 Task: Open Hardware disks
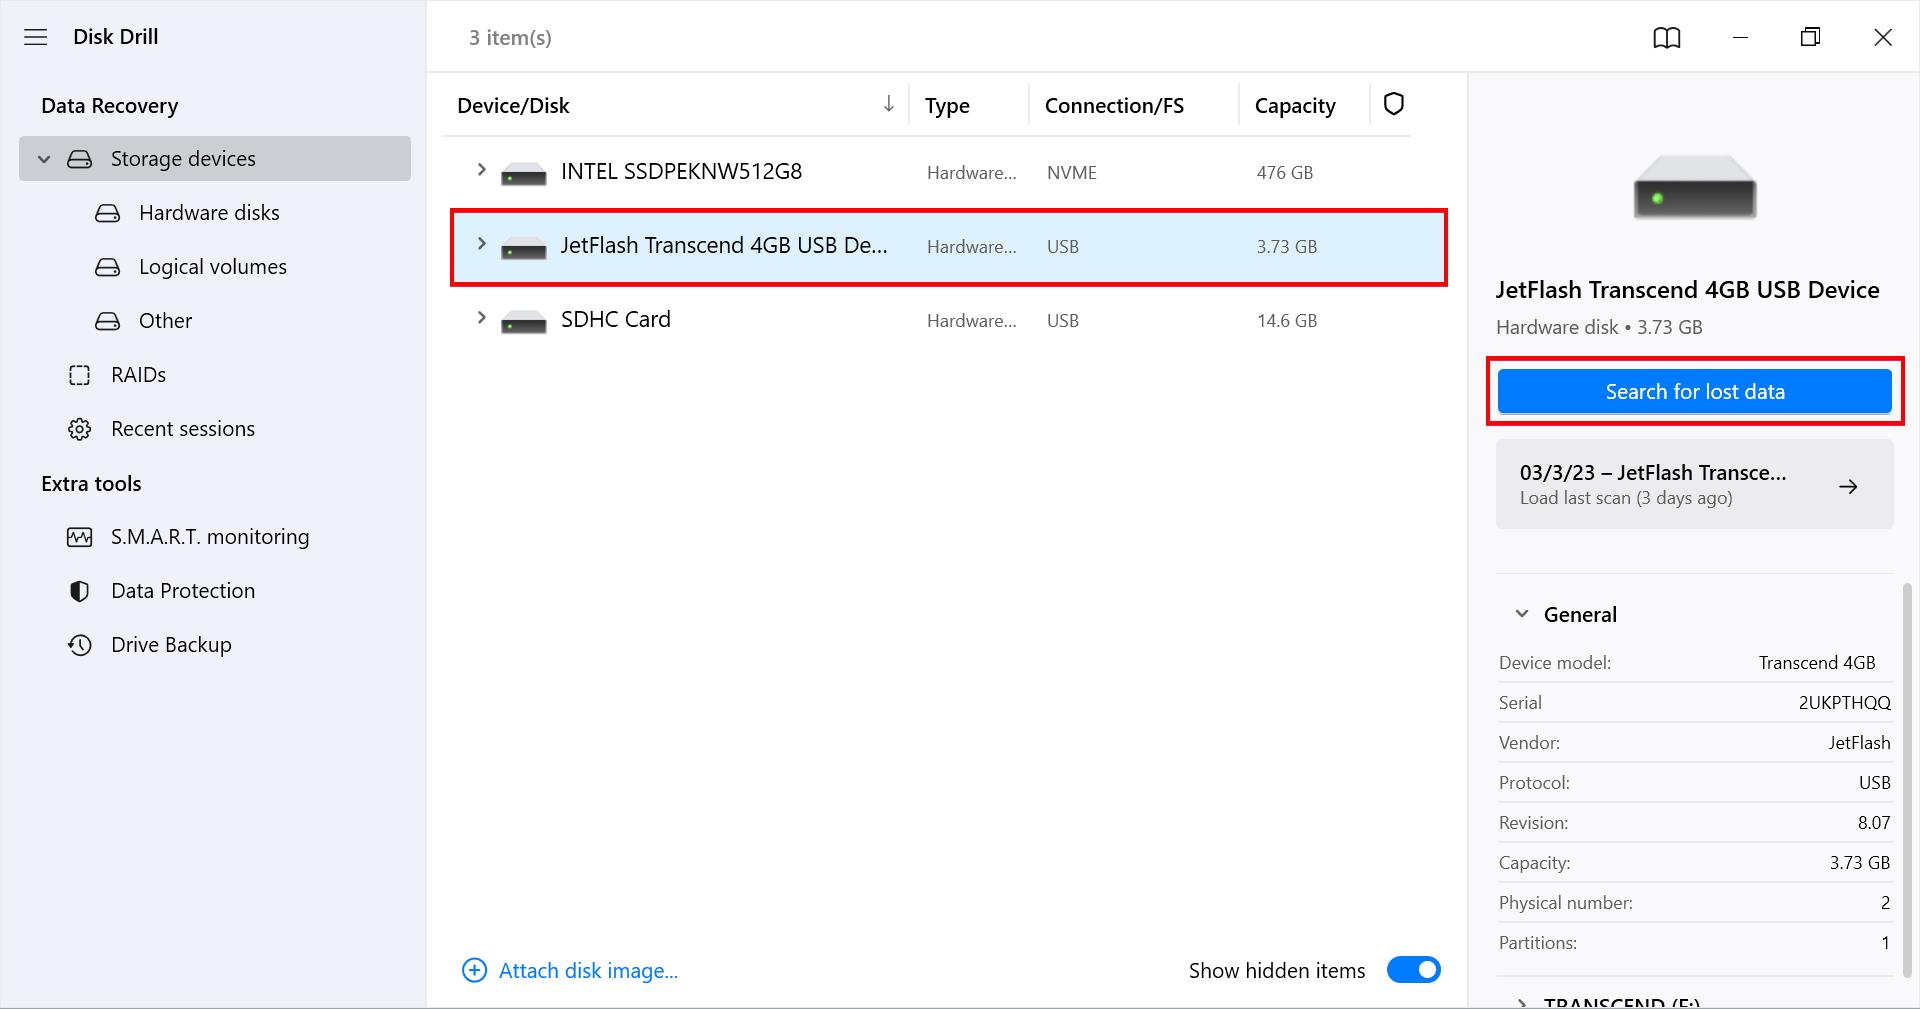pos(209,213)
